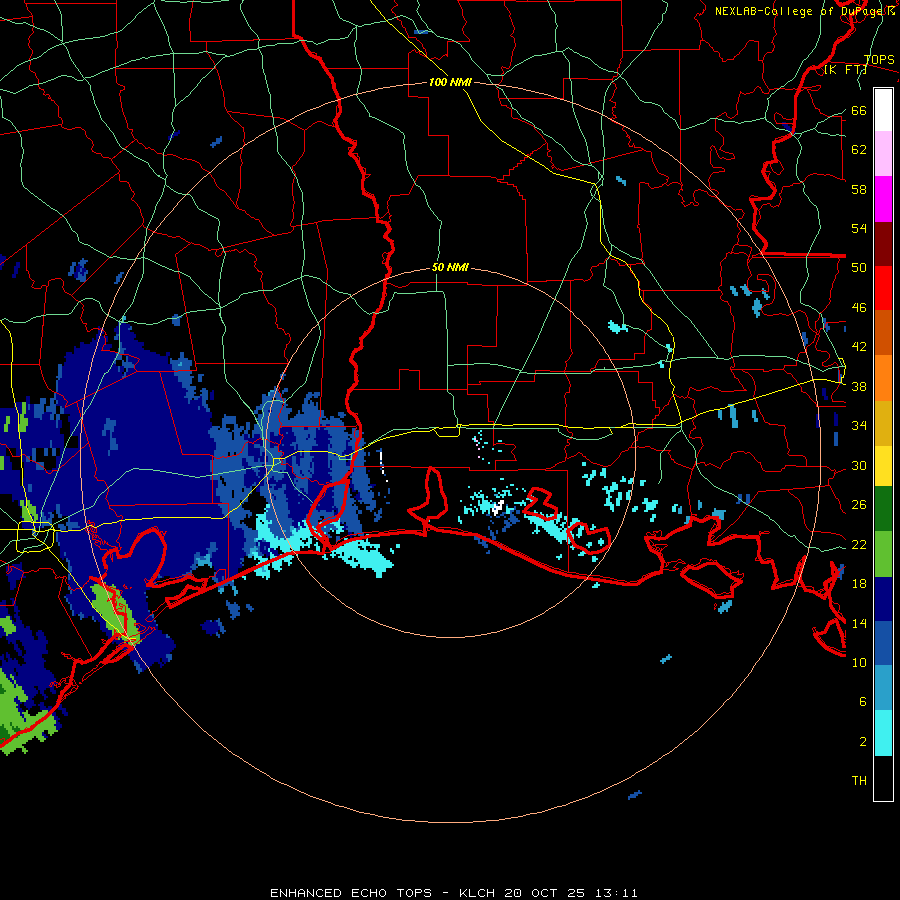The width and height of the screenshot is (900, 900).
Task: Click the dark orange legend swatch
Action: pyautogui.click(x=883, y=332)
